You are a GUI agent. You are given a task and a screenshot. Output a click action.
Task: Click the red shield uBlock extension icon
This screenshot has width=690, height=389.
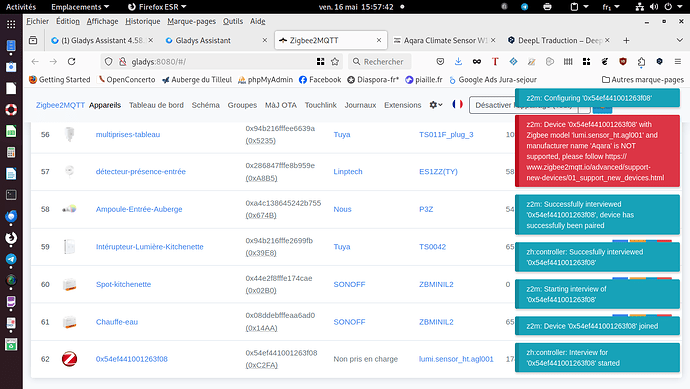(623, 62)
